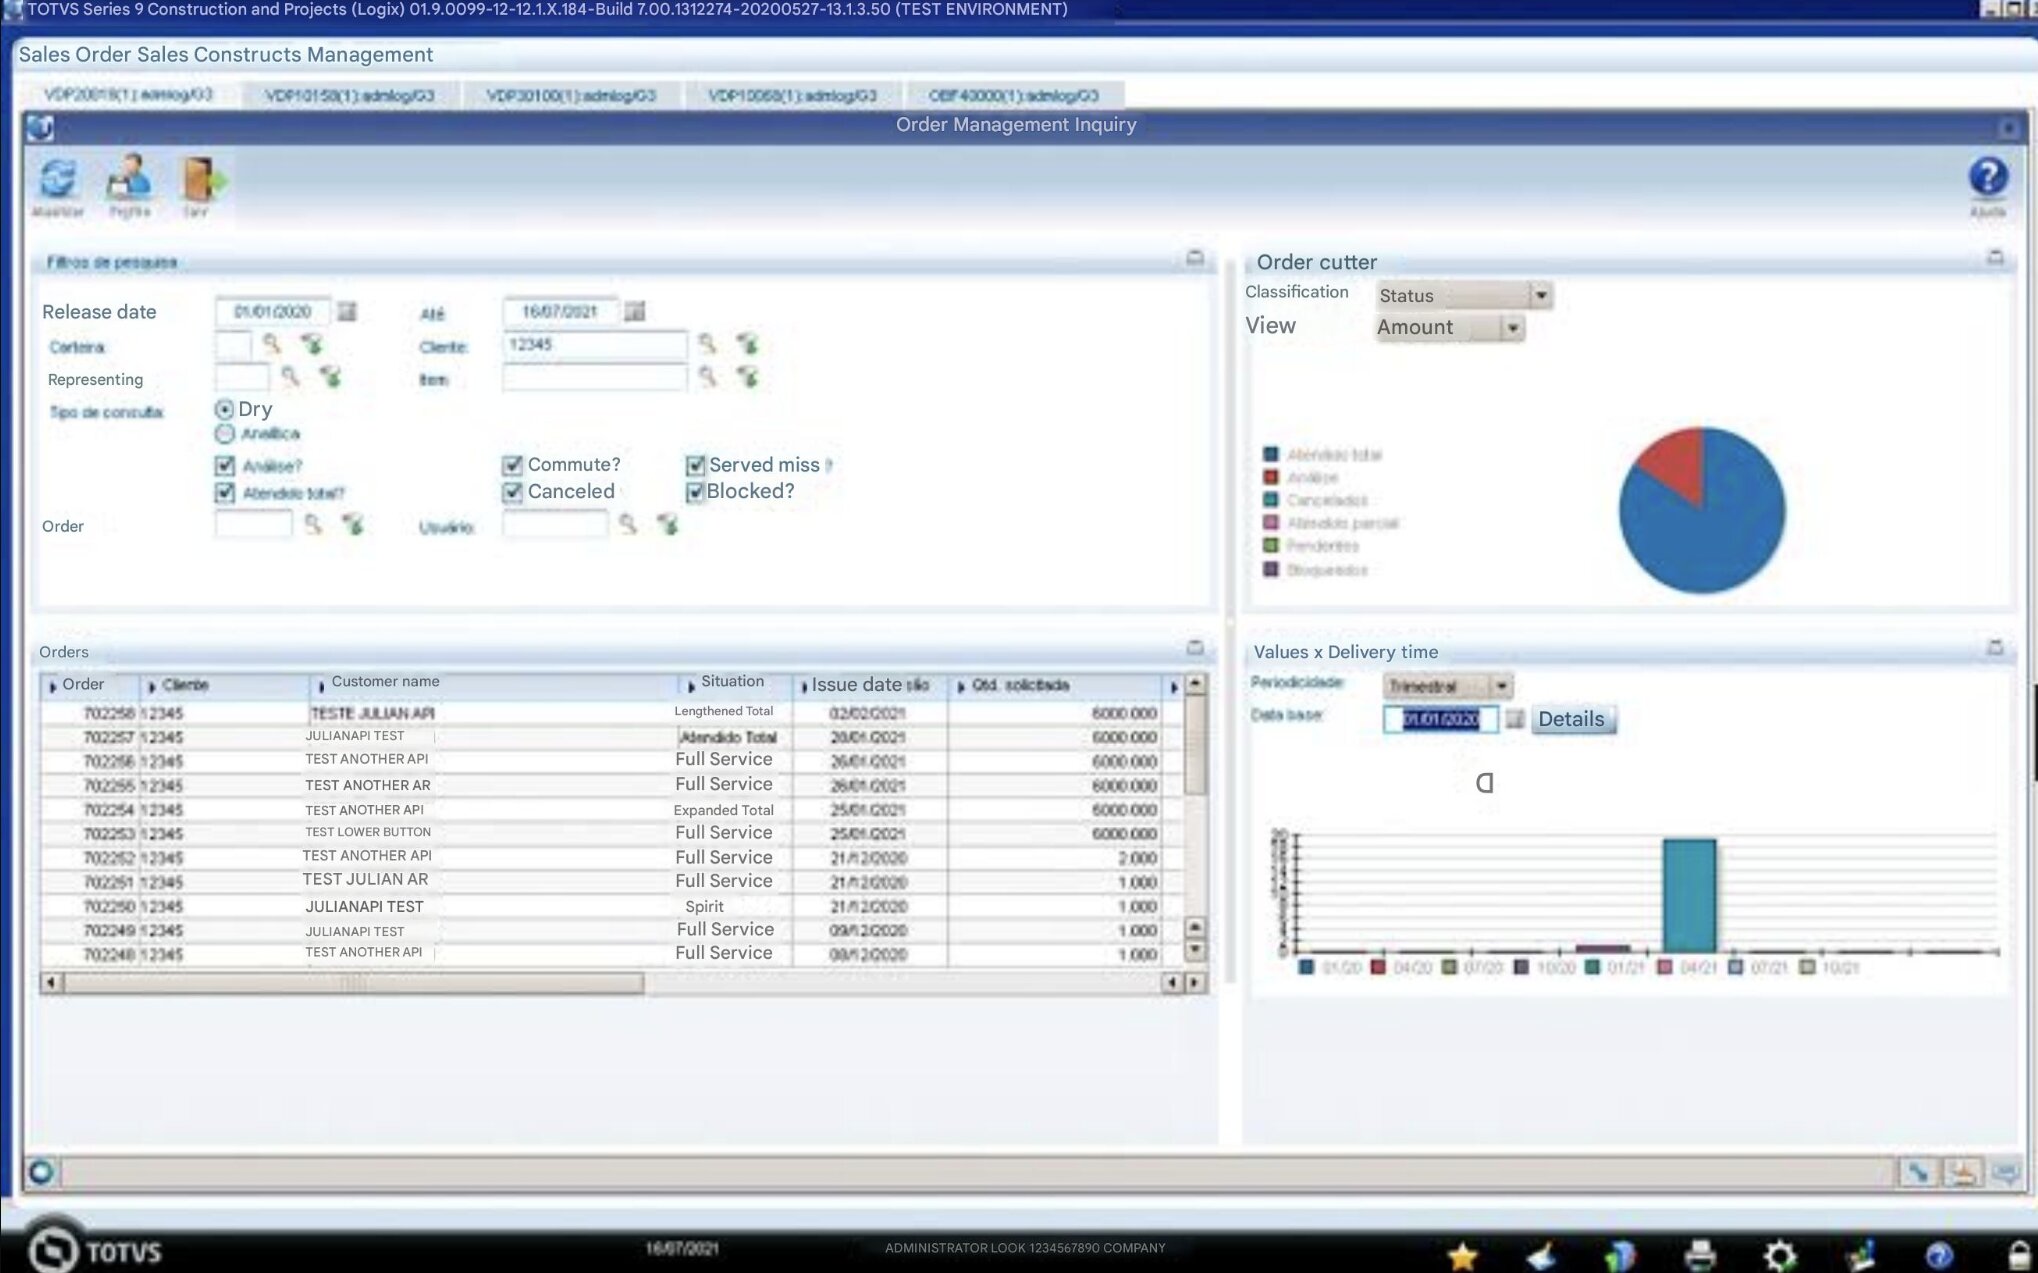Click the Details button

1571,719
